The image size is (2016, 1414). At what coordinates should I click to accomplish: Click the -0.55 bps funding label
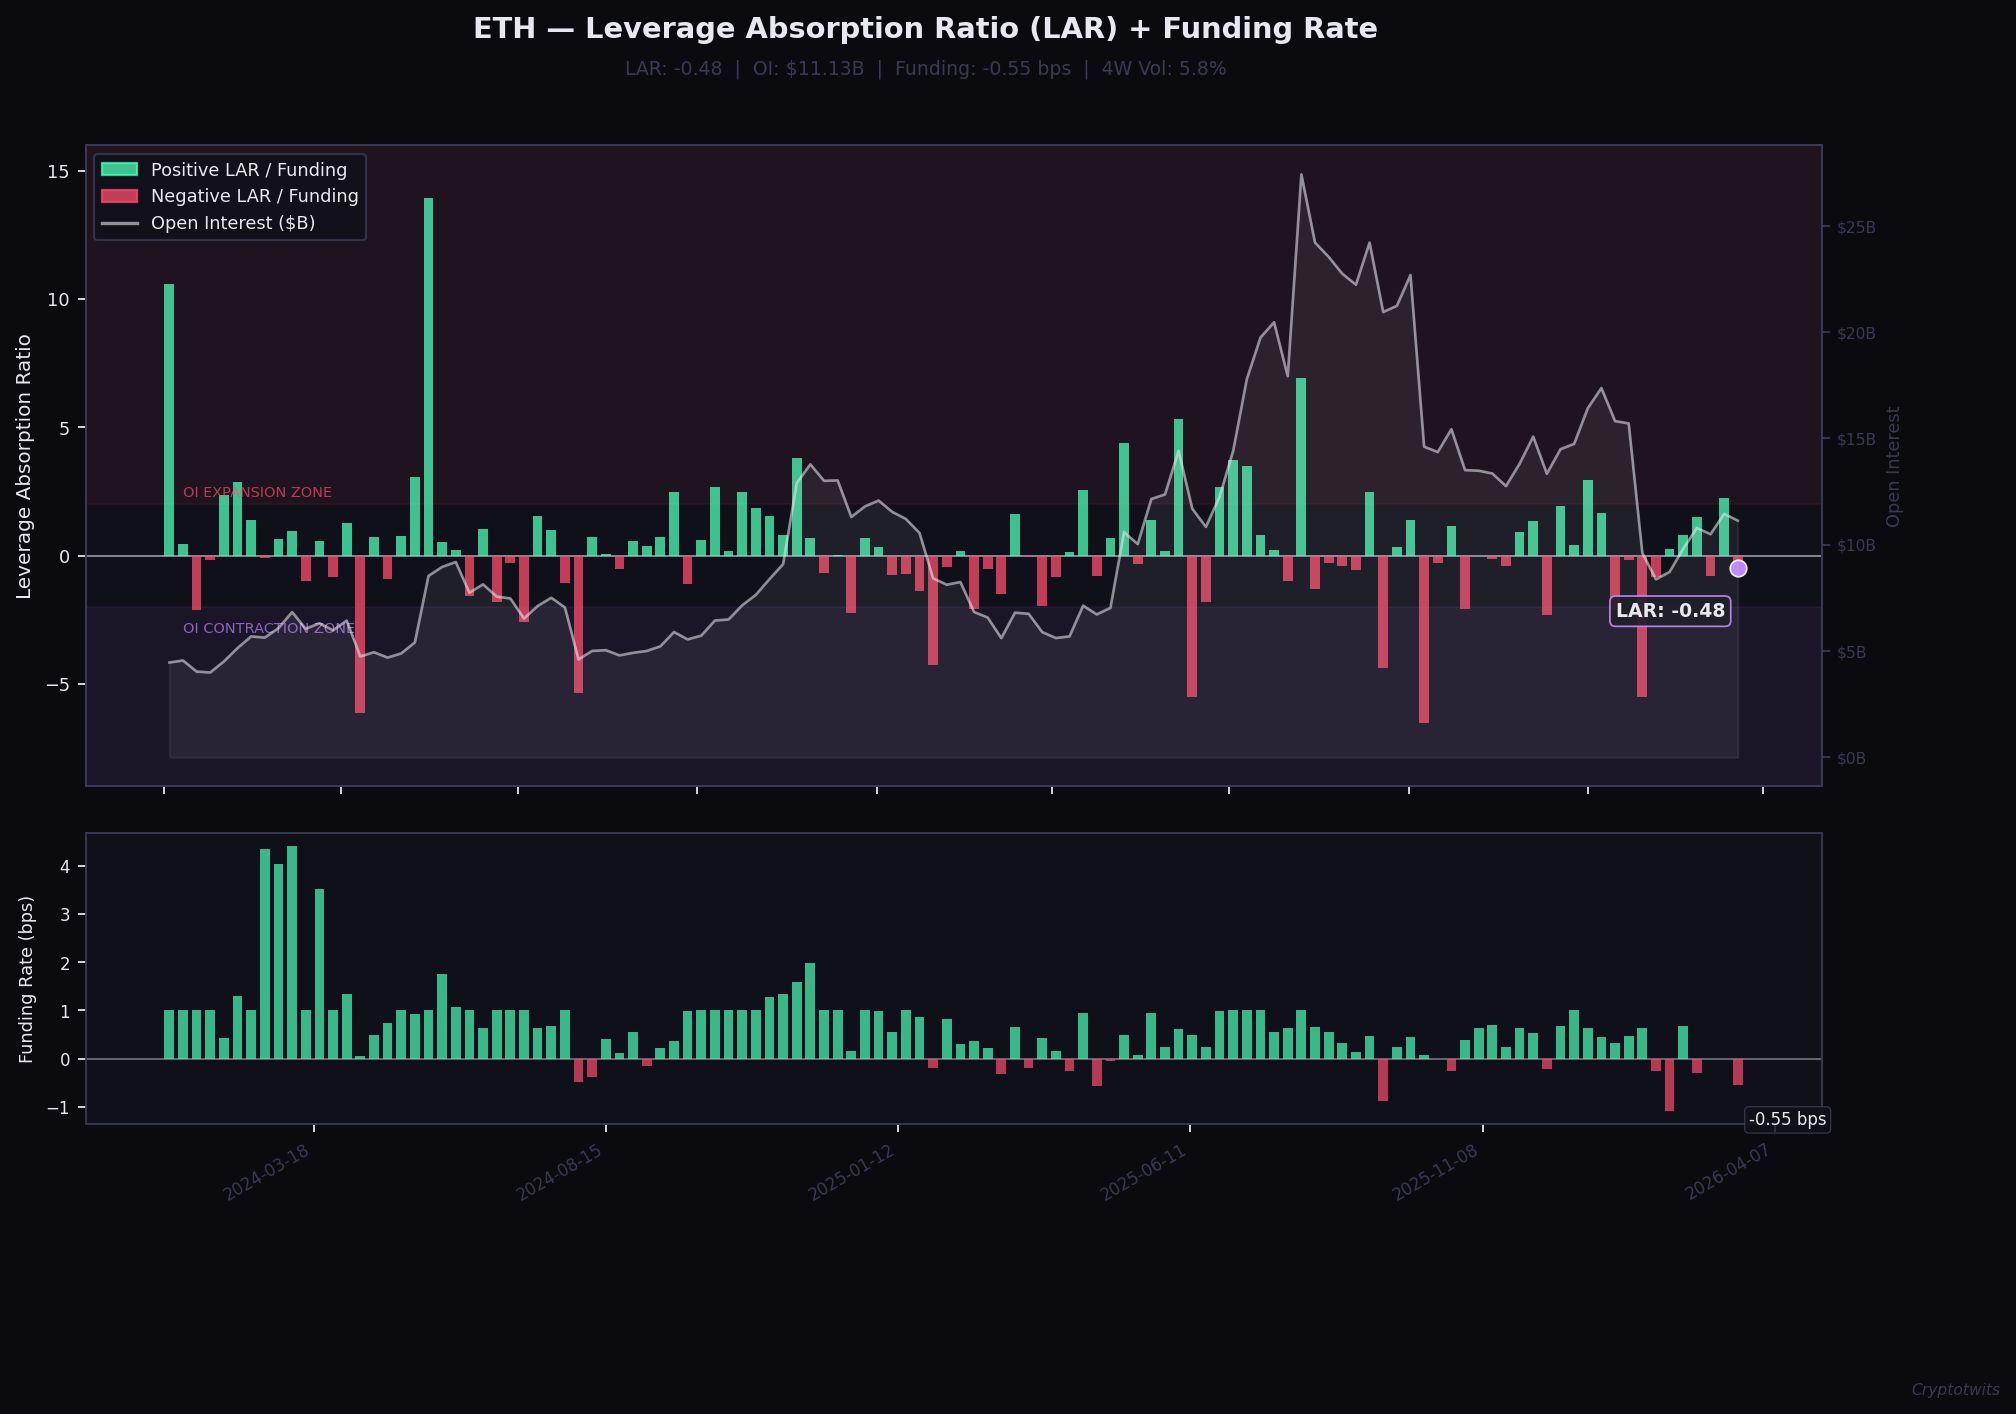click(x=1787, y=1119)
